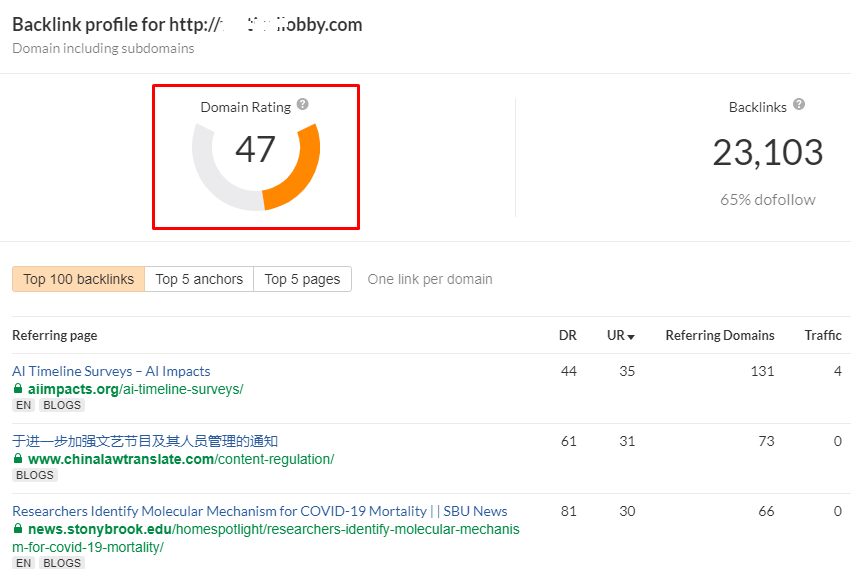Click the padlock icon beside news.stonybrook.edu
Viewport: 851px width, 569px height.
pos(18,529)
